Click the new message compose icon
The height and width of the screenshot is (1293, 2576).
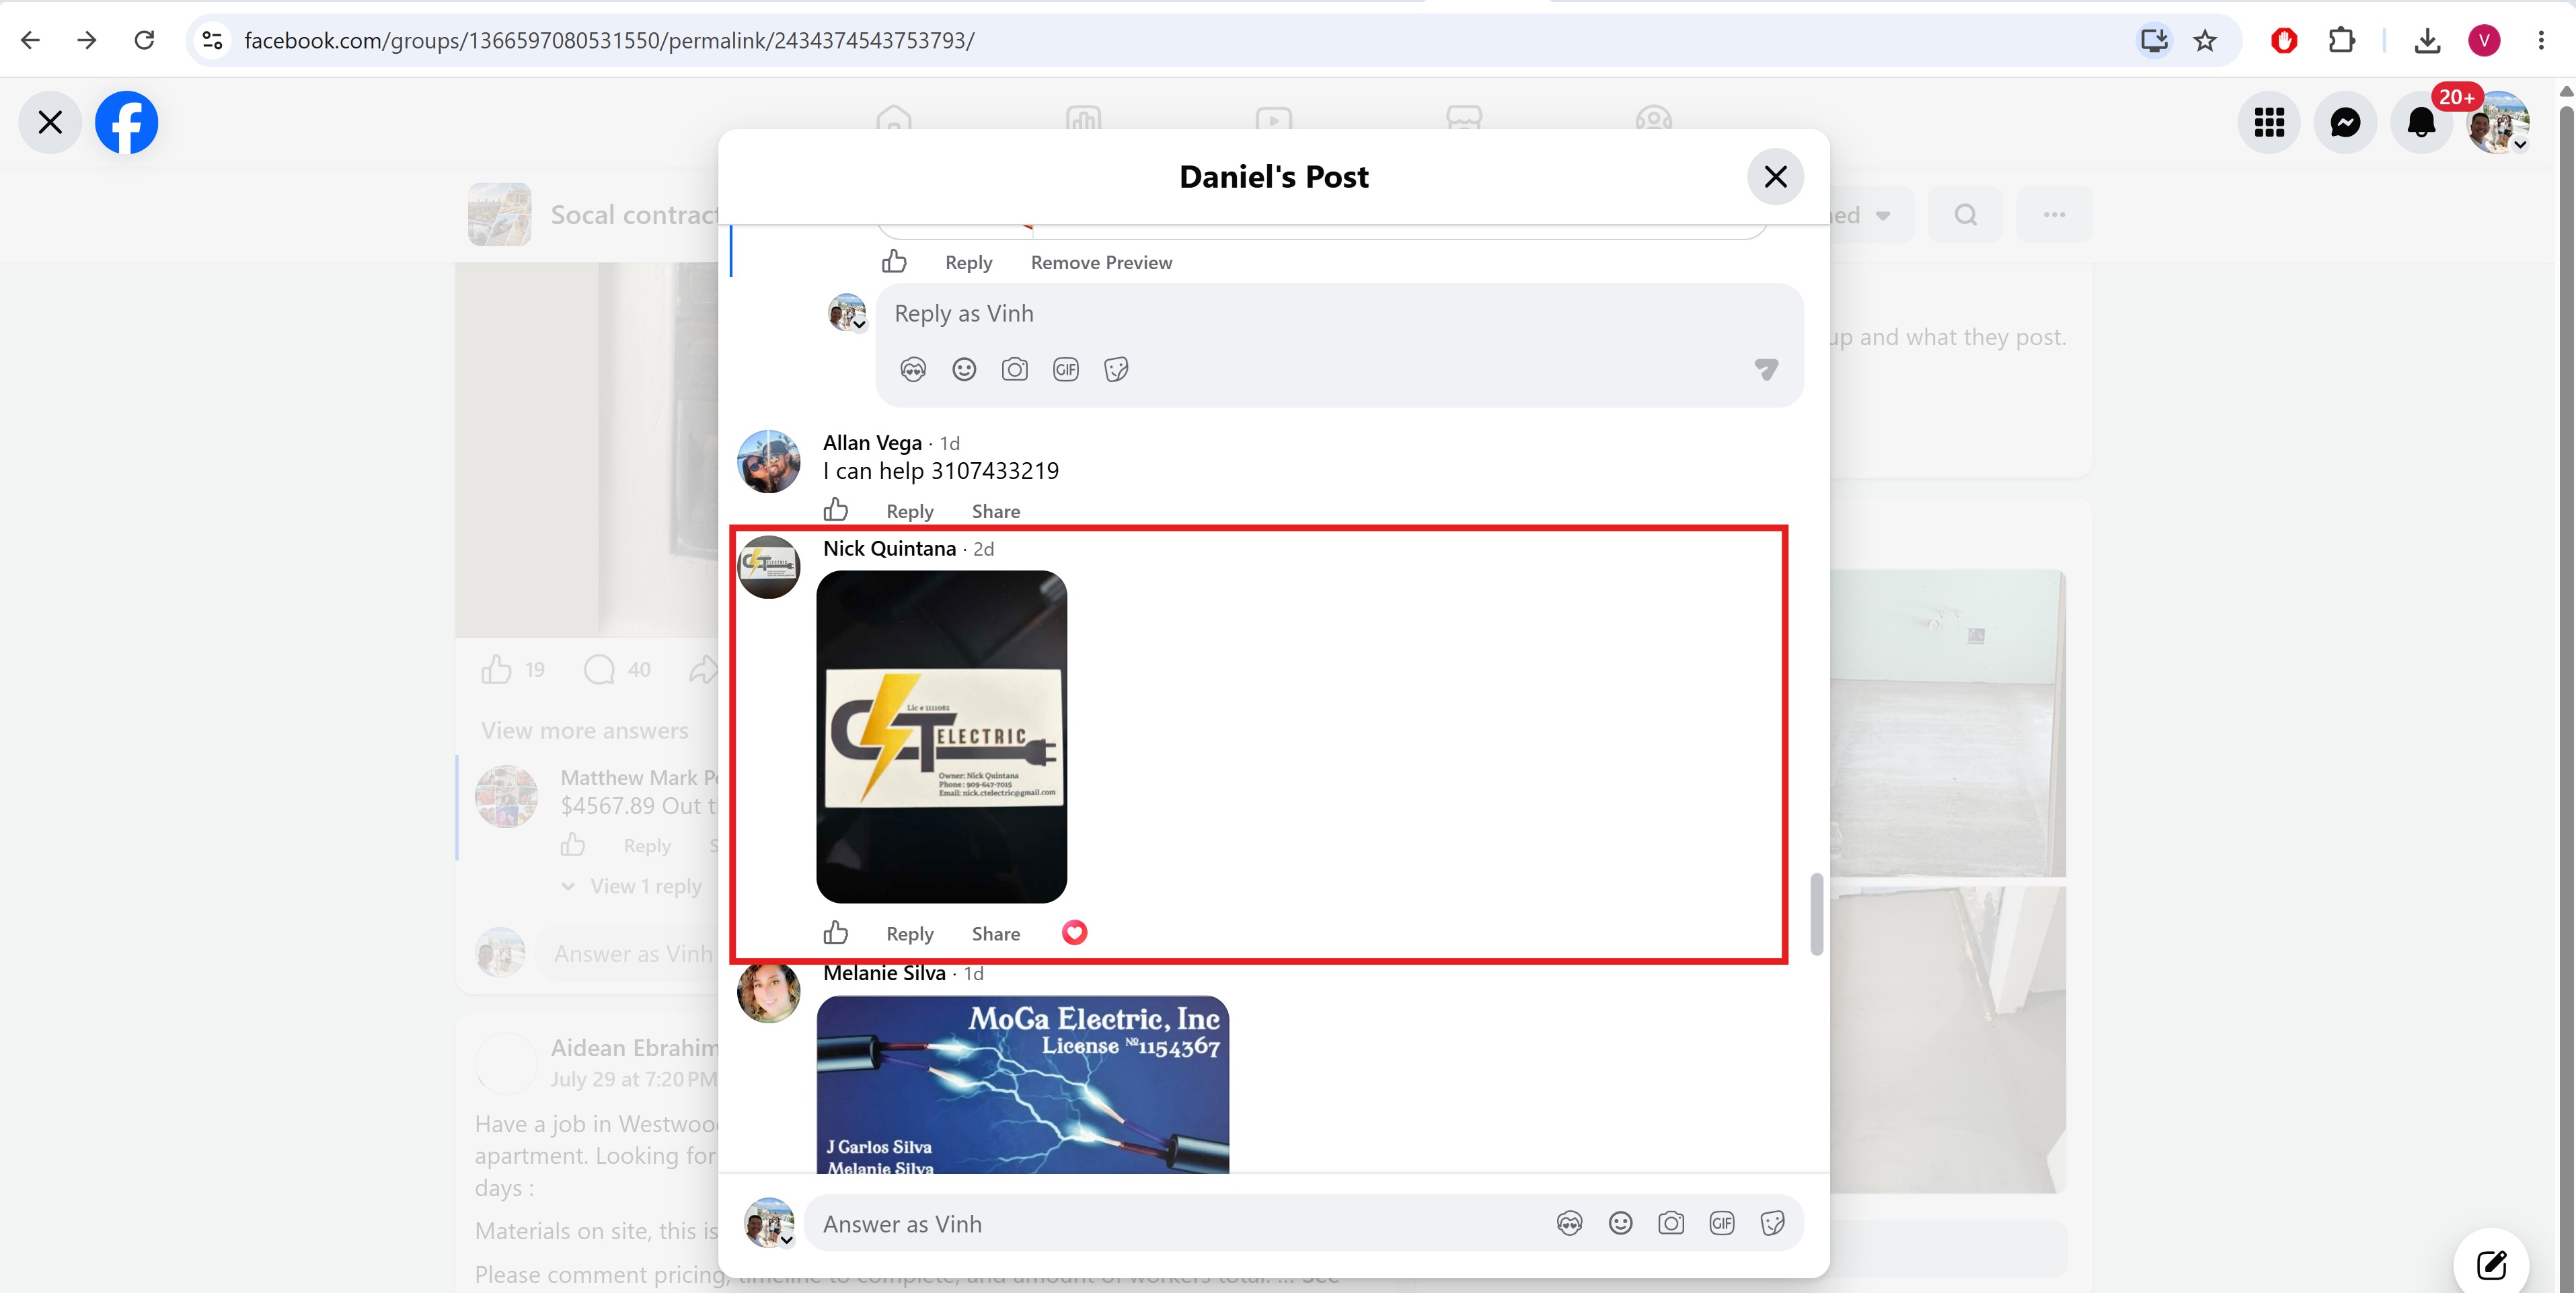tap(2491, 1265)
